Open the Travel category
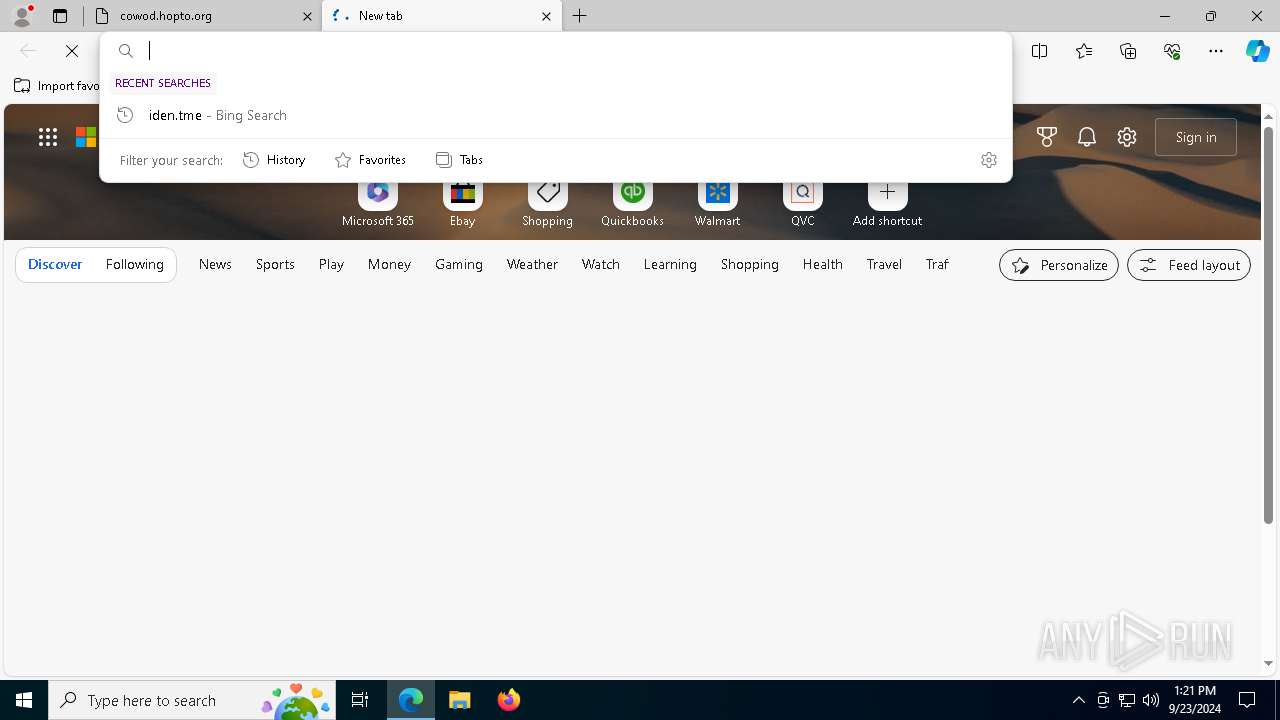 [884, 265]
